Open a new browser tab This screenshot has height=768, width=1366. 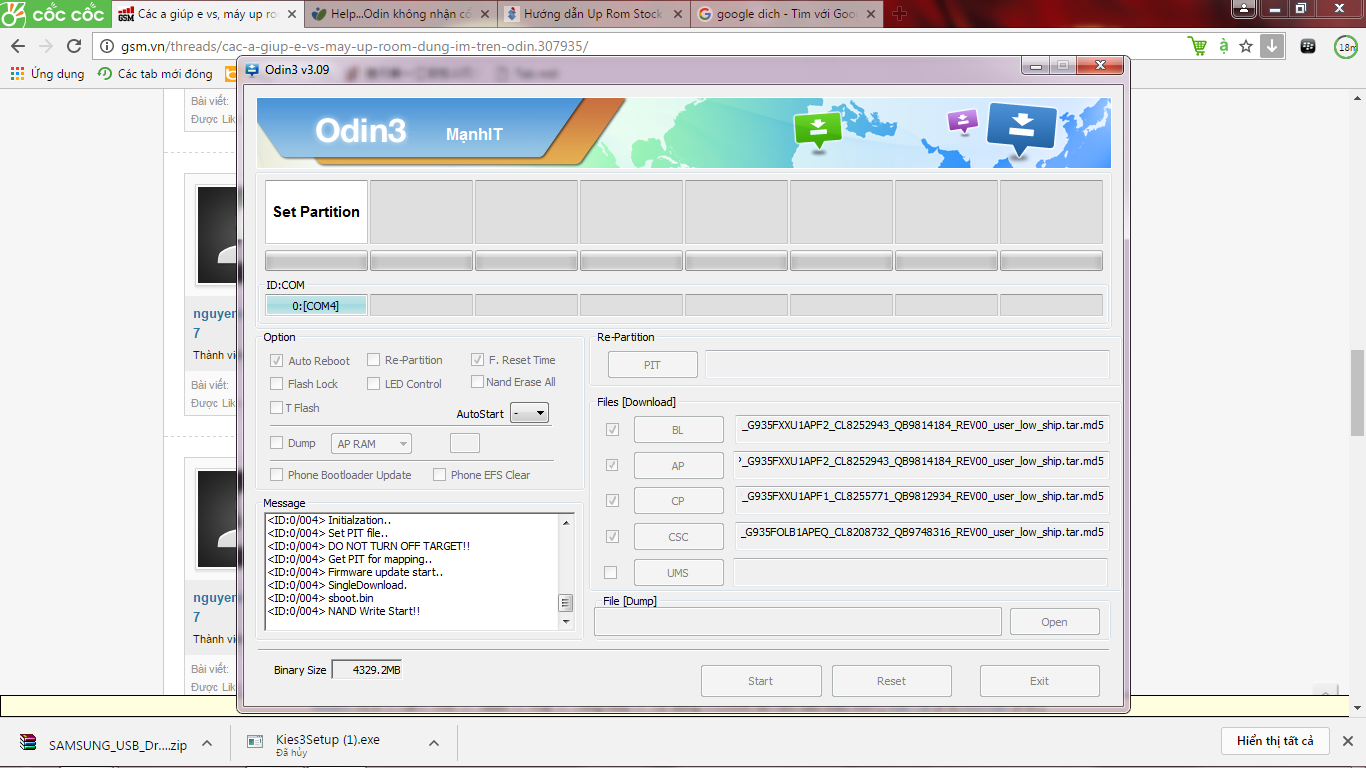899,14
